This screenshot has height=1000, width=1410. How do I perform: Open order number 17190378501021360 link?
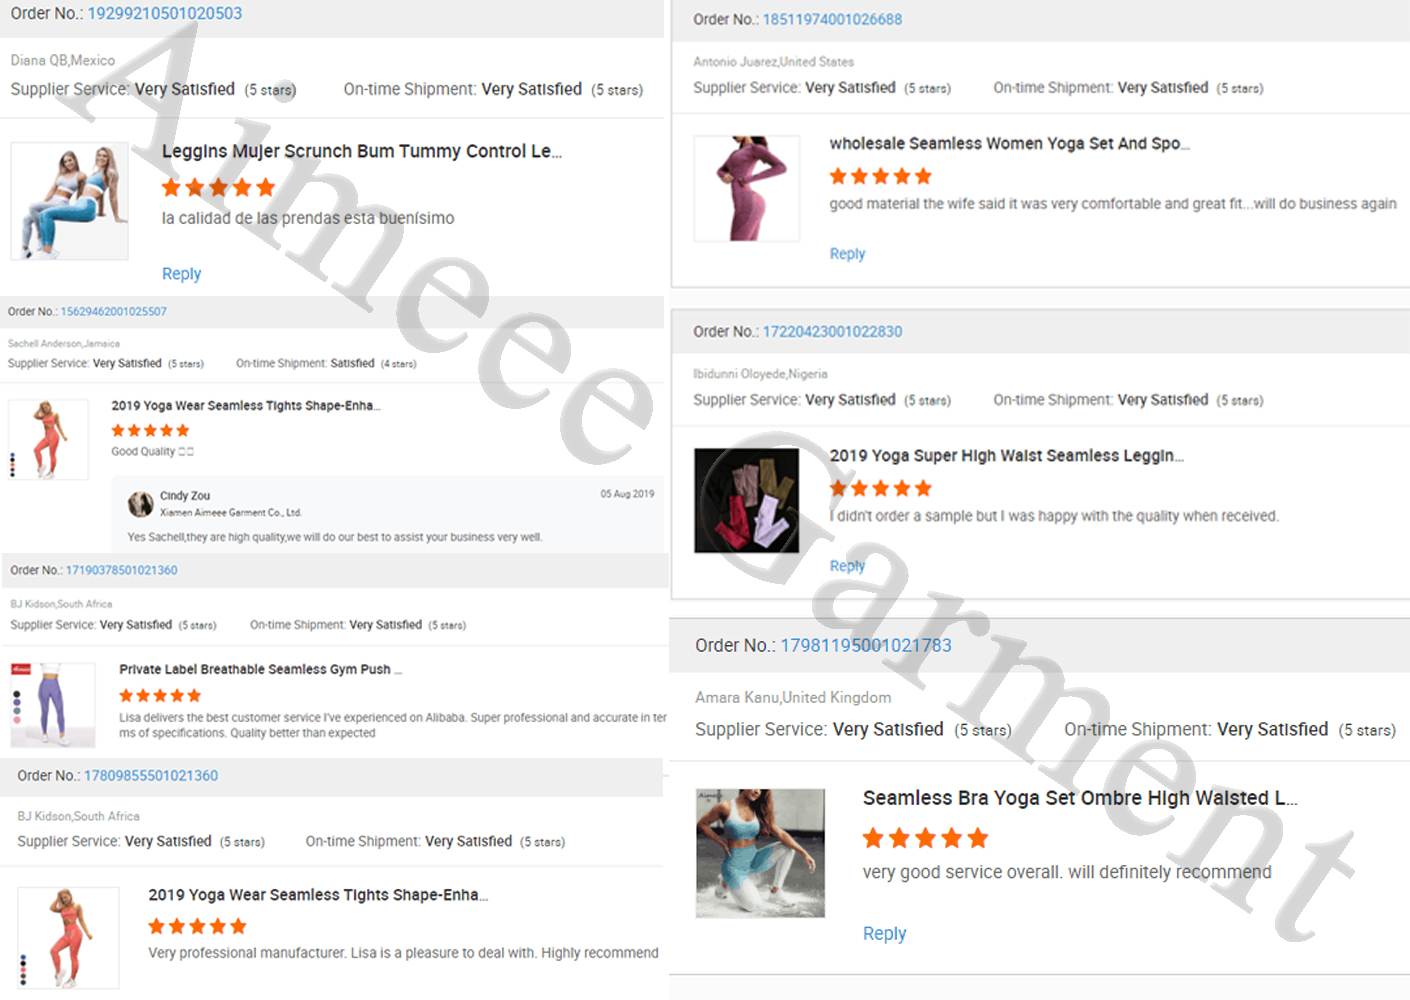[122, 571]
